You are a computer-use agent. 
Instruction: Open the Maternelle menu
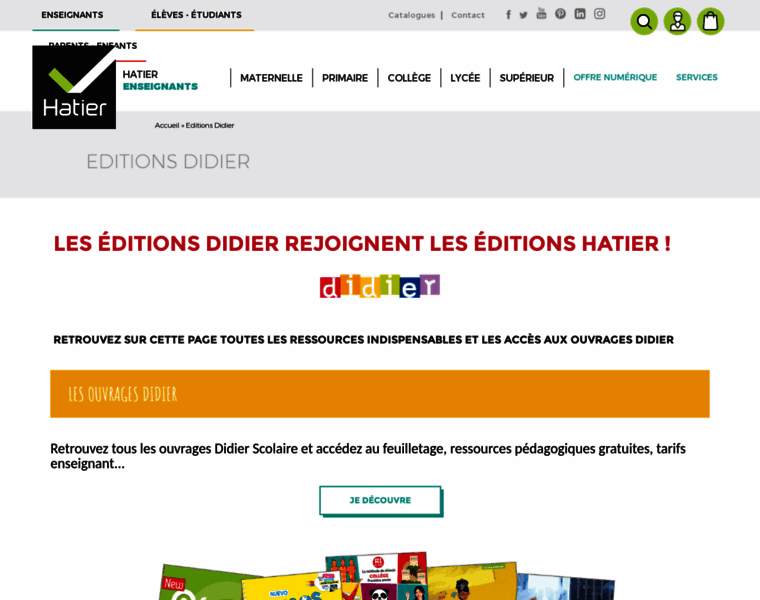[271, 78]
